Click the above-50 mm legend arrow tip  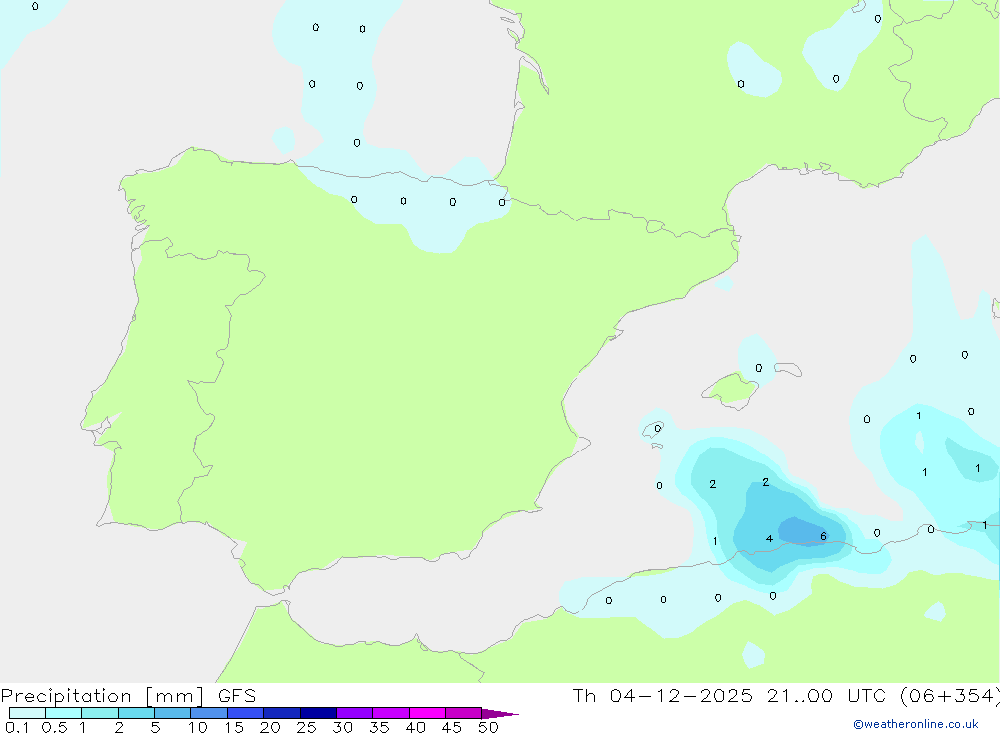pos(499,714)
